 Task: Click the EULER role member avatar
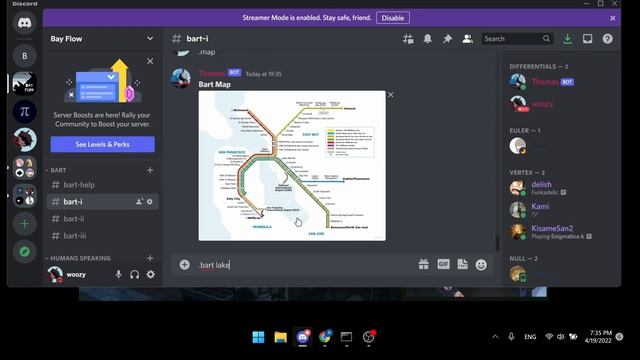click(518, 146)
